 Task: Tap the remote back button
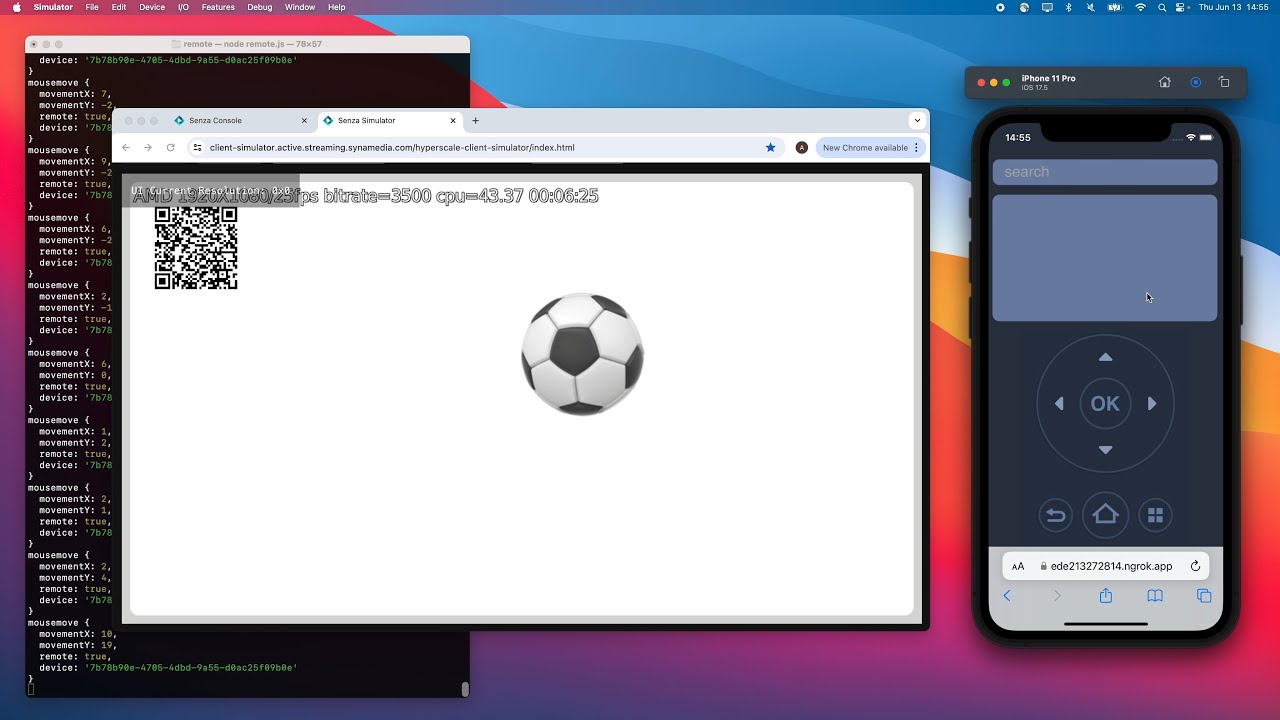click(1055, 515)
